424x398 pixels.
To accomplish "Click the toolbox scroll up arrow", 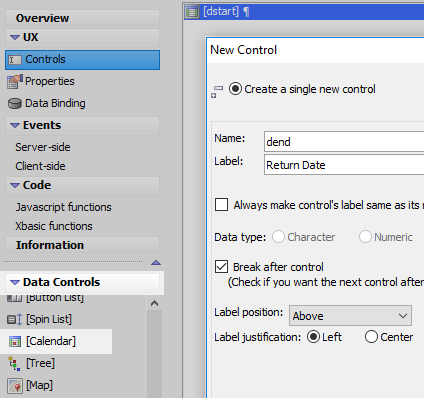I will [x=154, y=303].
